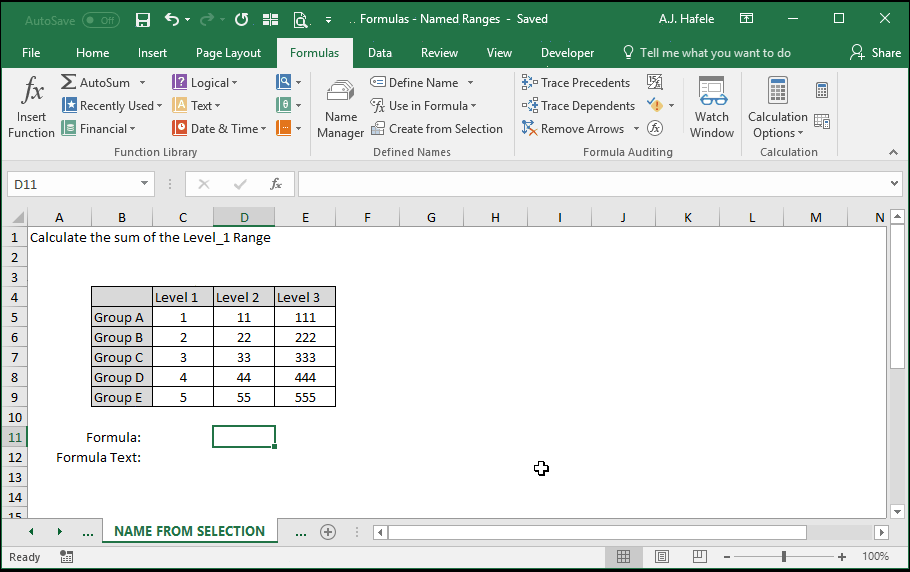
Task: Switch to Page Break Preview icon
Action: point(699,557)
